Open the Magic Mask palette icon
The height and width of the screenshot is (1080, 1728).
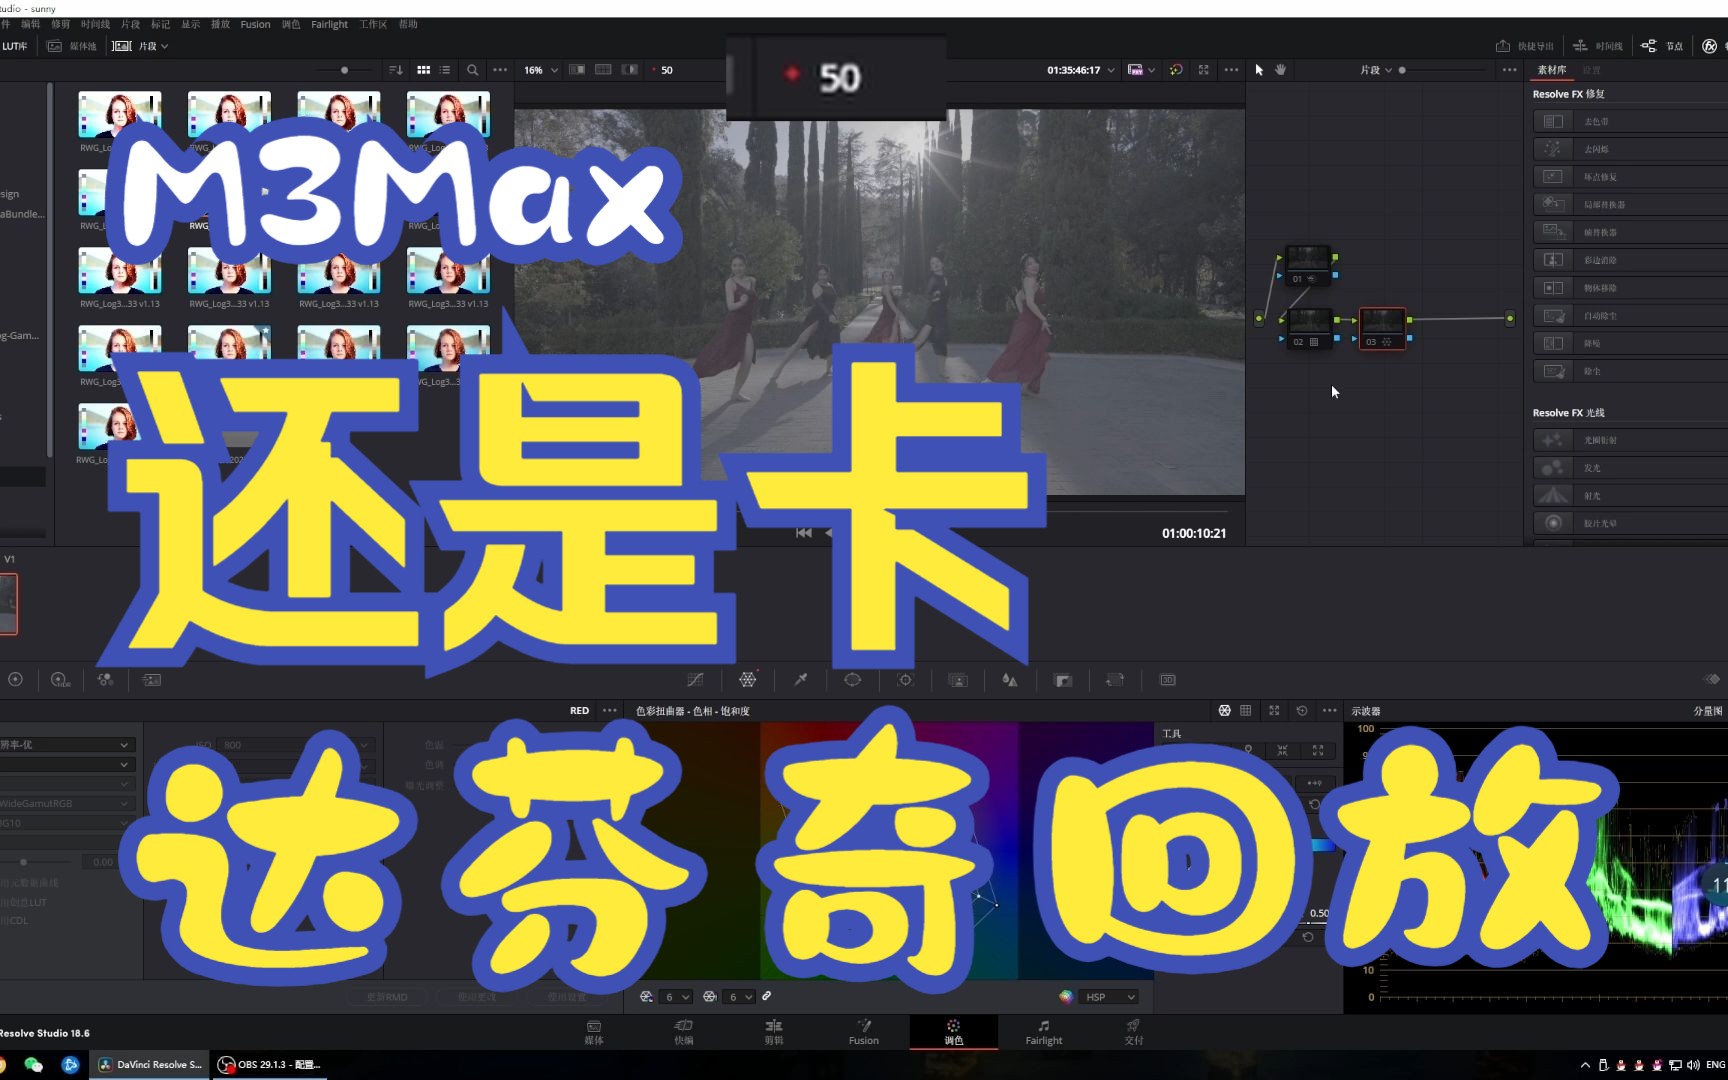957,680
